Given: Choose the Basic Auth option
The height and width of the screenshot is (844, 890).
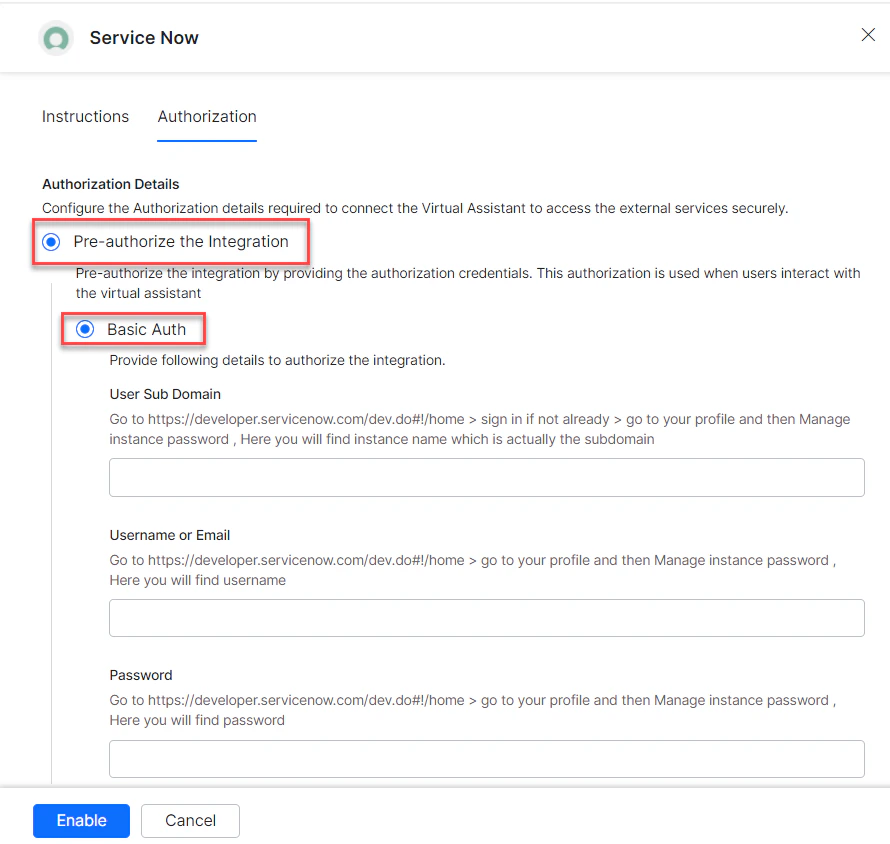Looking at the screenshot, I should point(84,329).
